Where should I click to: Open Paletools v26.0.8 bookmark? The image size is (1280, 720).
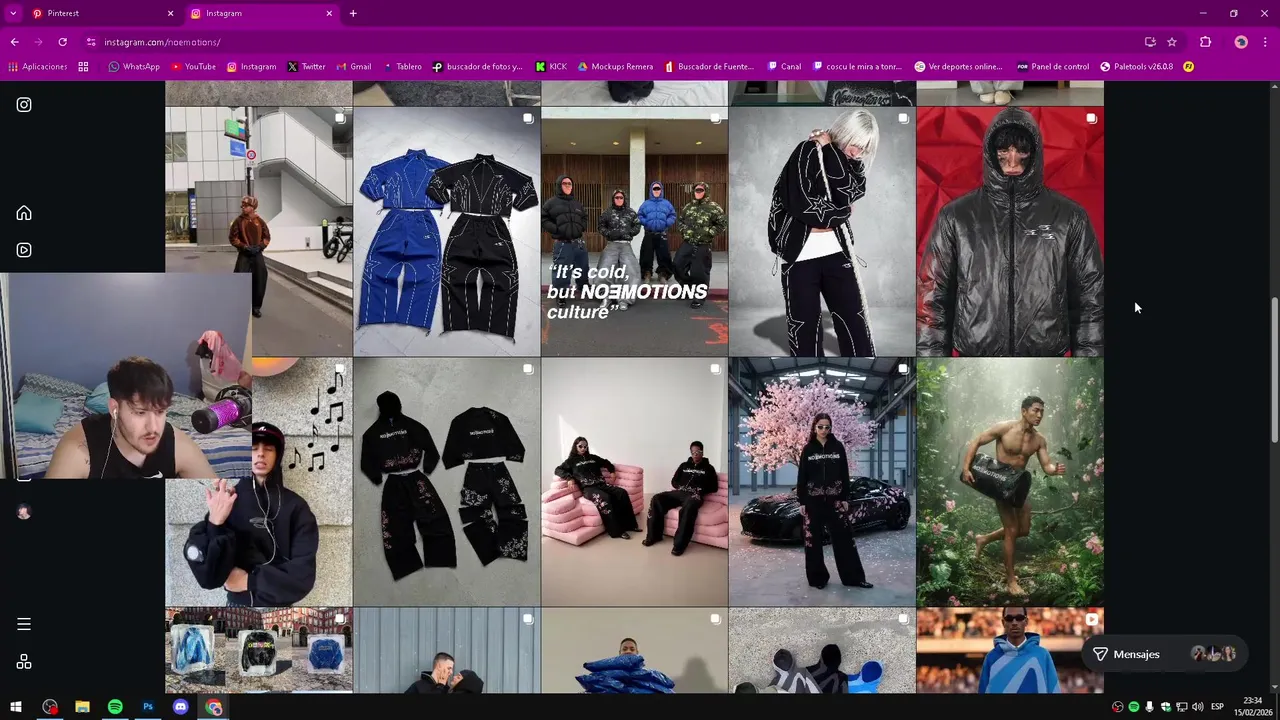(1136, 67)
